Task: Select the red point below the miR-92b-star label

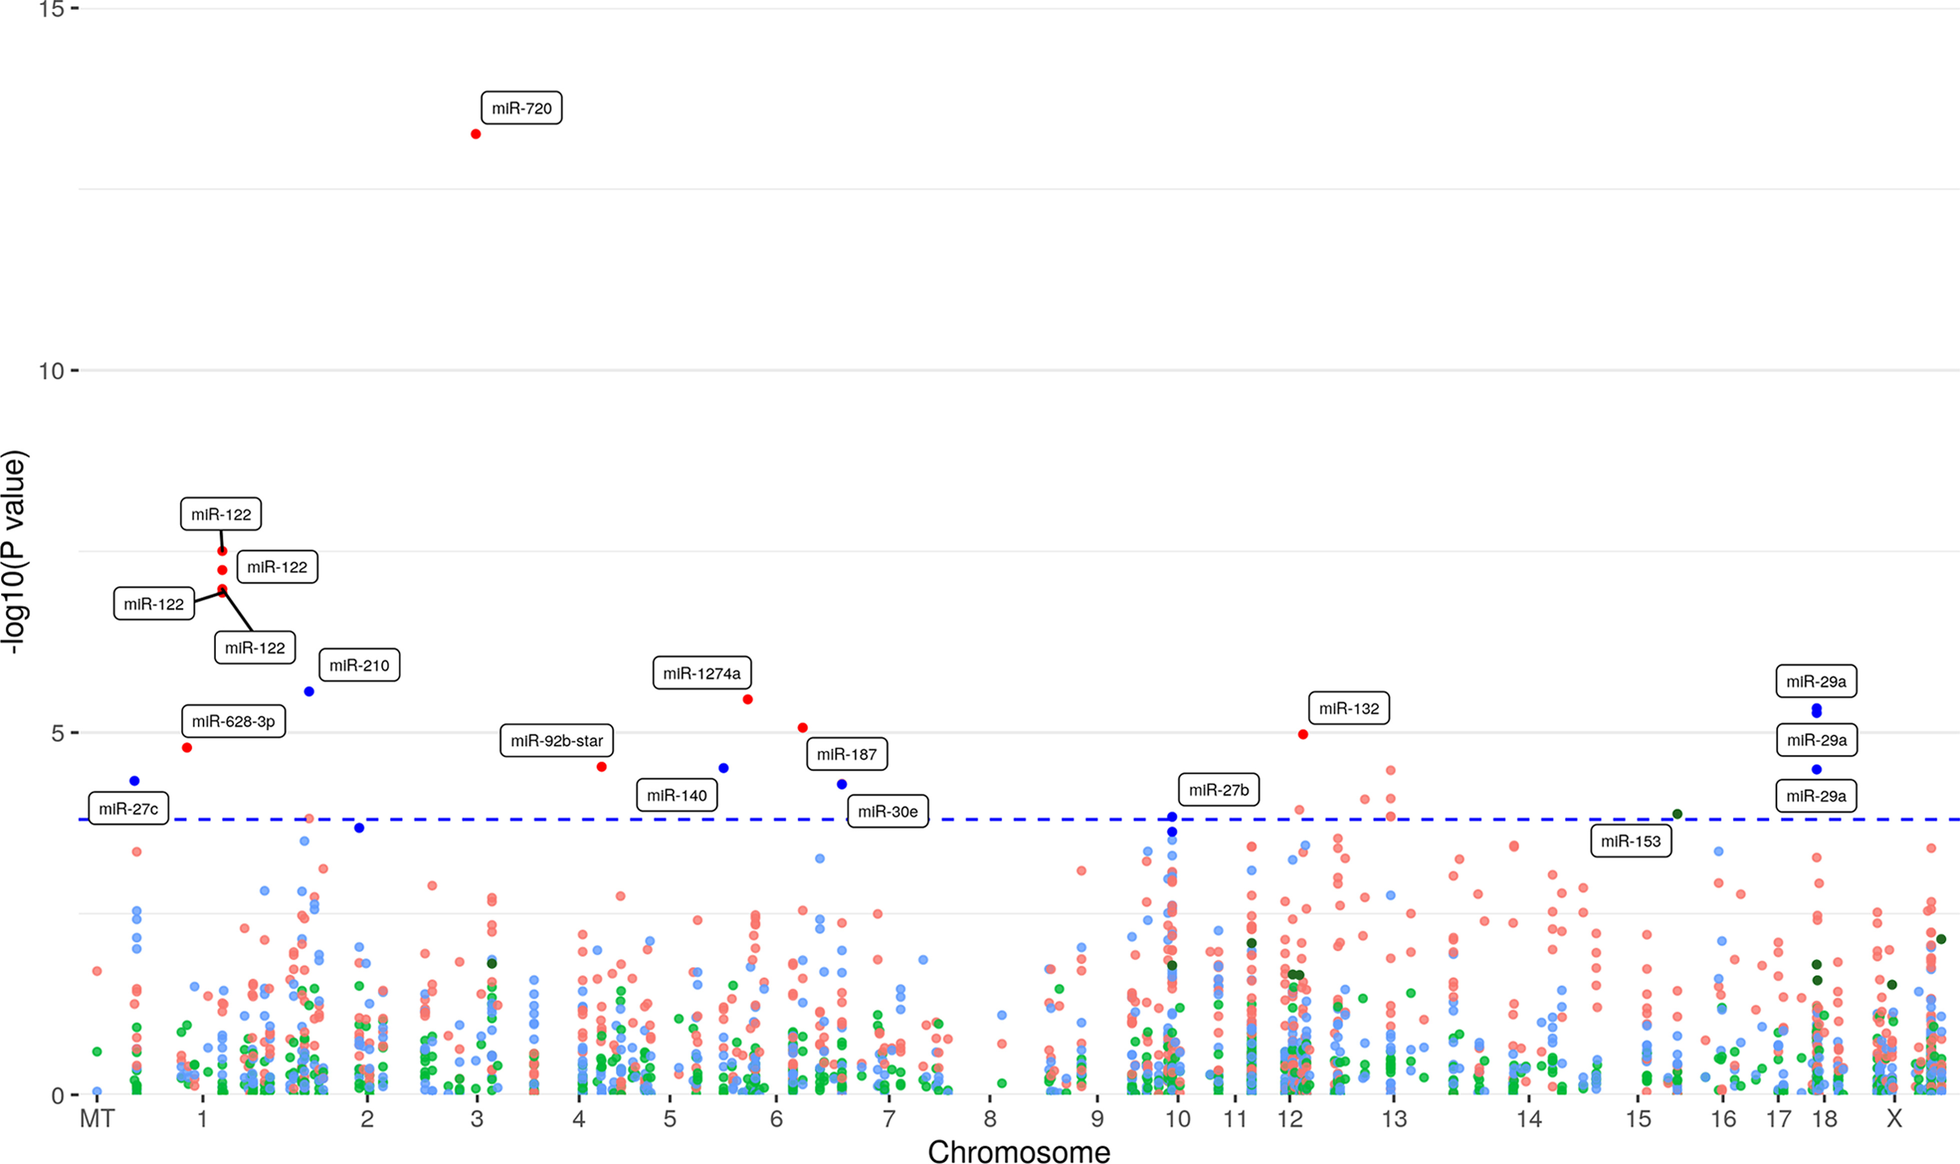Action: (x=602, y=767)
